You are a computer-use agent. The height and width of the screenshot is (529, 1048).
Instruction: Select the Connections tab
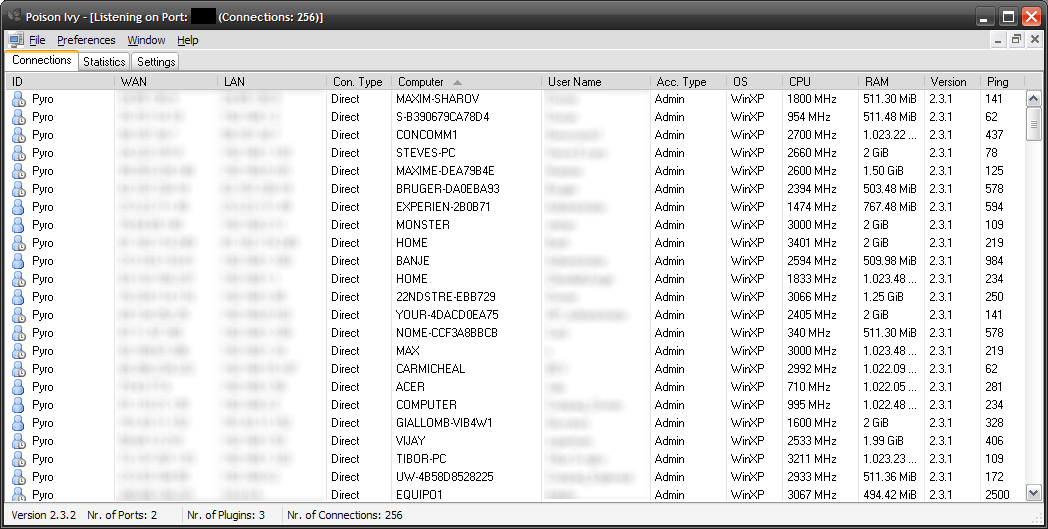(41, 60)
